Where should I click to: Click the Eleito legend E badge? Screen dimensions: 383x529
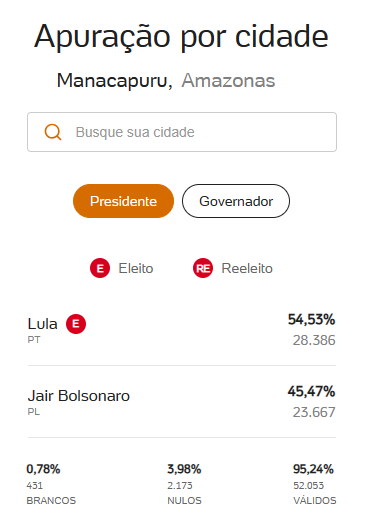[x=100, y=268]
